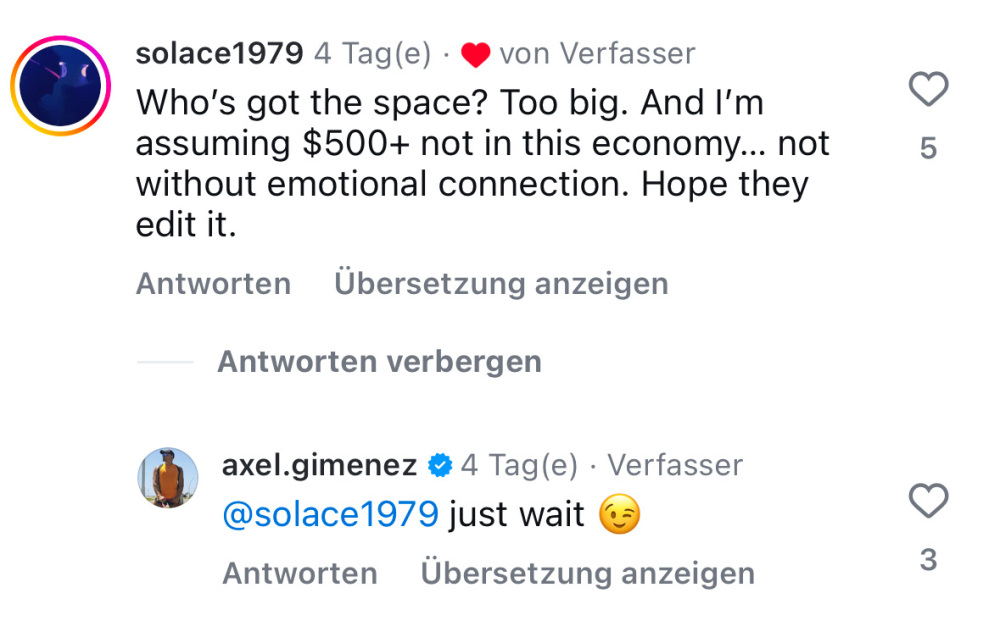View the 3 likes count on the reply
Image resolution: width=1000 pixels, height=621 pixels.
point(929,559)
